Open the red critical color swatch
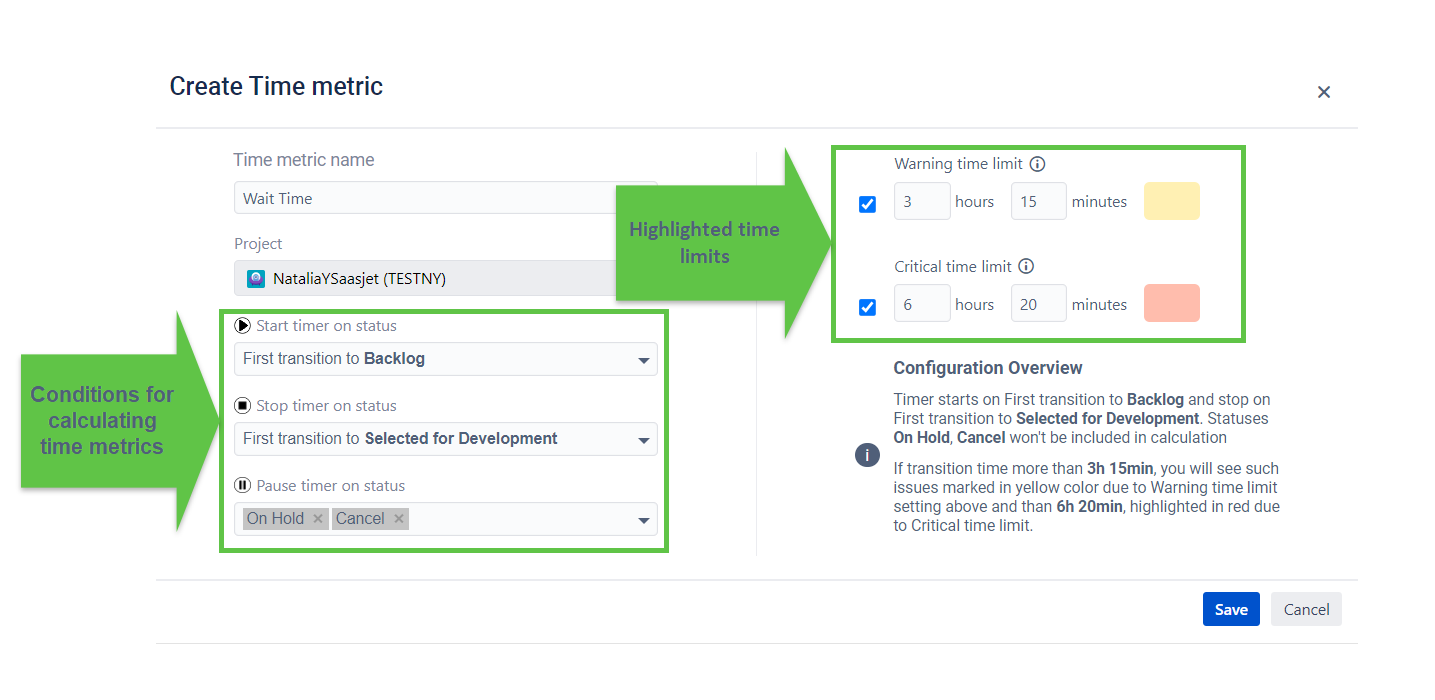The height and width of the screenshot is (700, 1435). [1171, 304]
